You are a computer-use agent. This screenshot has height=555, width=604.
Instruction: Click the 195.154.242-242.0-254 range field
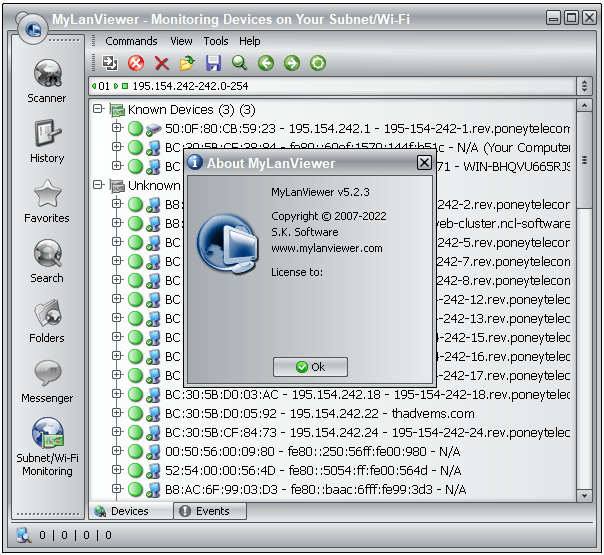tap(334, 86)
